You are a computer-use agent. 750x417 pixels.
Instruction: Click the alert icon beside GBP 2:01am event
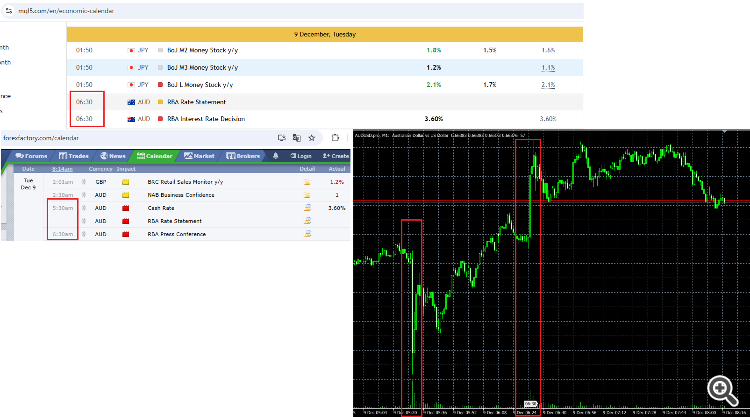[84, 182]
